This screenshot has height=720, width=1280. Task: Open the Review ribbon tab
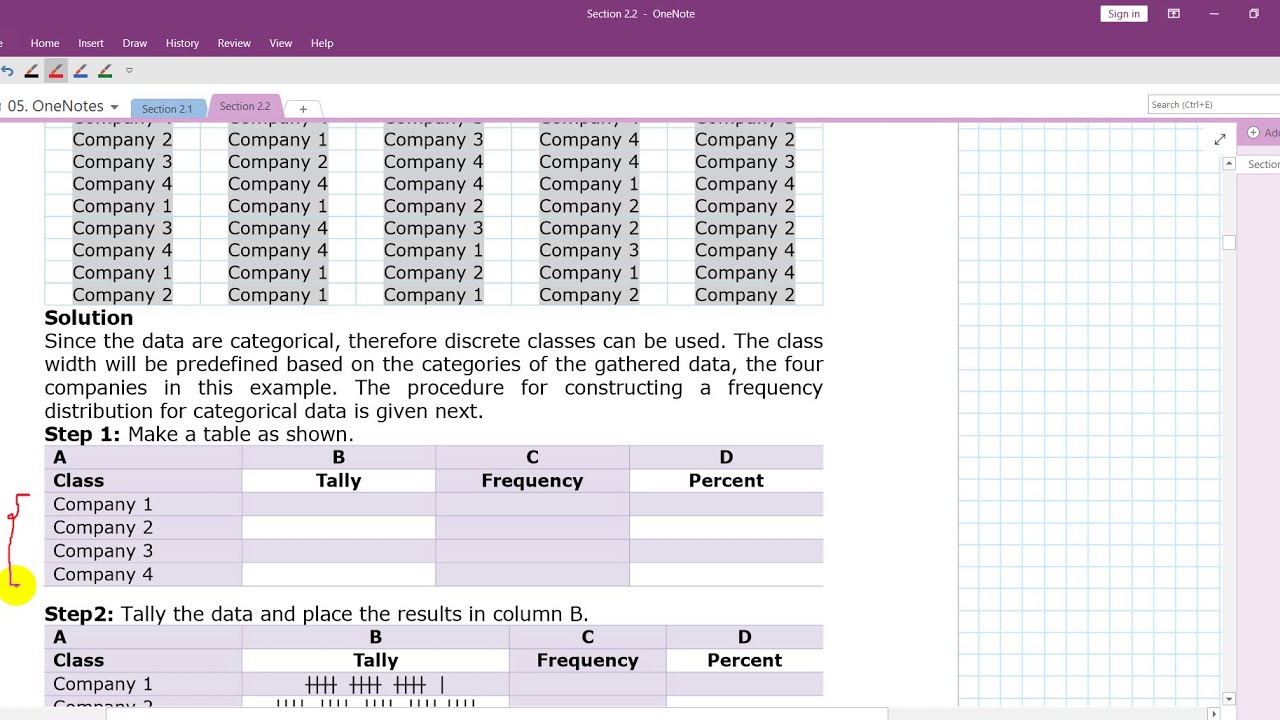234,43
